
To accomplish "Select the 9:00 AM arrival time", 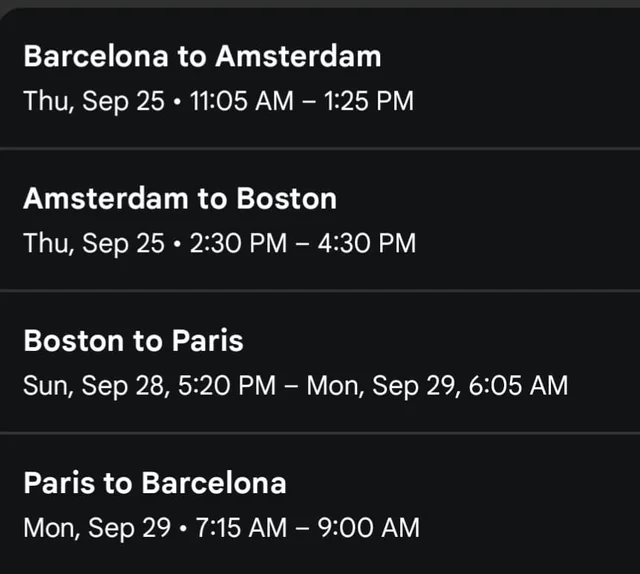I will 369,527.
